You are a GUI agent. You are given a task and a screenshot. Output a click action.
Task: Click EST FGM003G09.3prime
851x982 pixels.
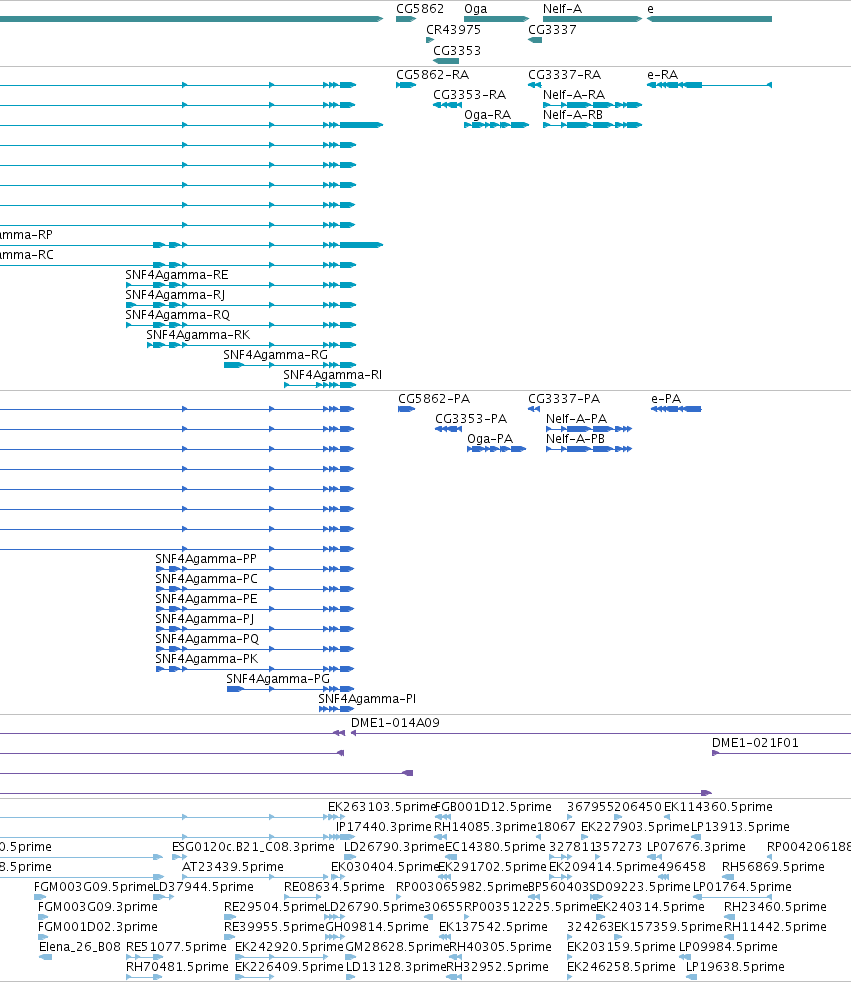coord(98,907)
